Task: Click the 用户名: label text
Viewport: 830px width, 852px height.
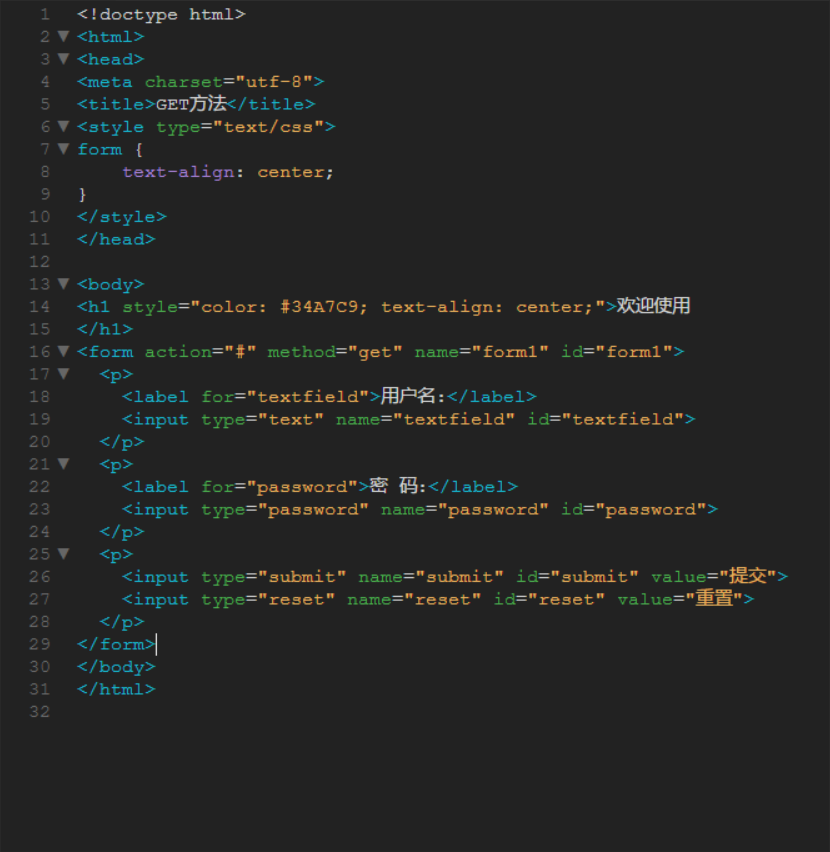Action: point(413,396)
